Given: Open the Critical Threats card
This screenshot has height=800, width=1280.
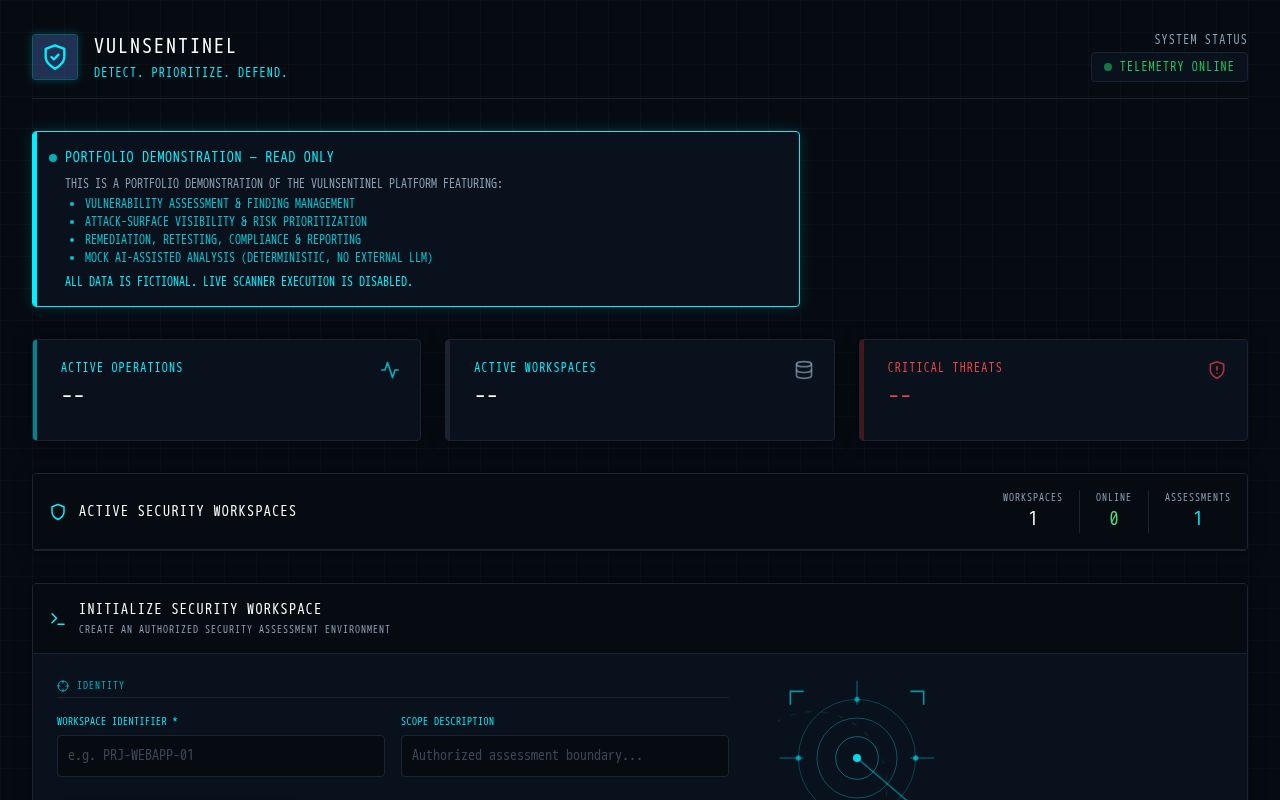Looking at the screenshot, I should click(x=1054, y=390).
